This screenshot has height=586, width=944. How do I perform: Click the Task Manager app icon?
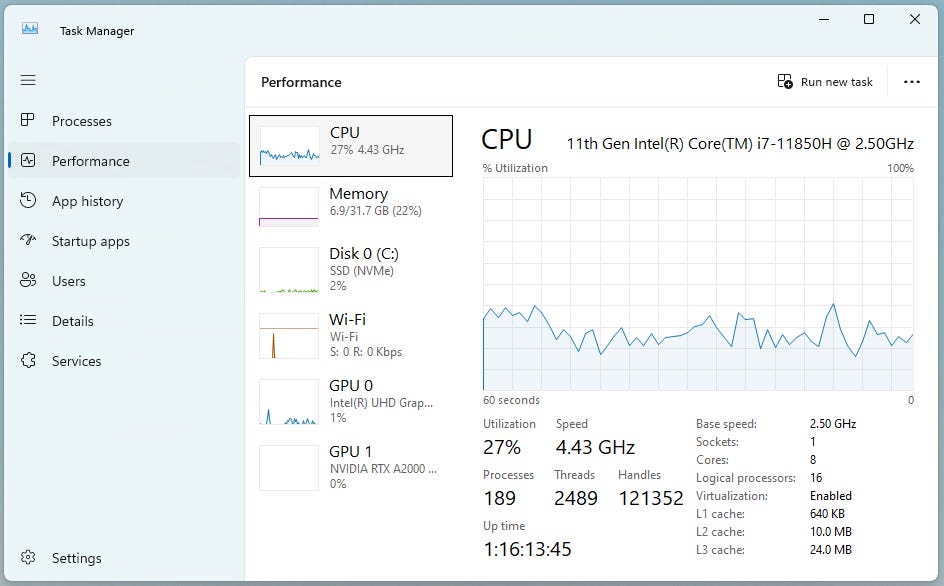click(30, 29)
